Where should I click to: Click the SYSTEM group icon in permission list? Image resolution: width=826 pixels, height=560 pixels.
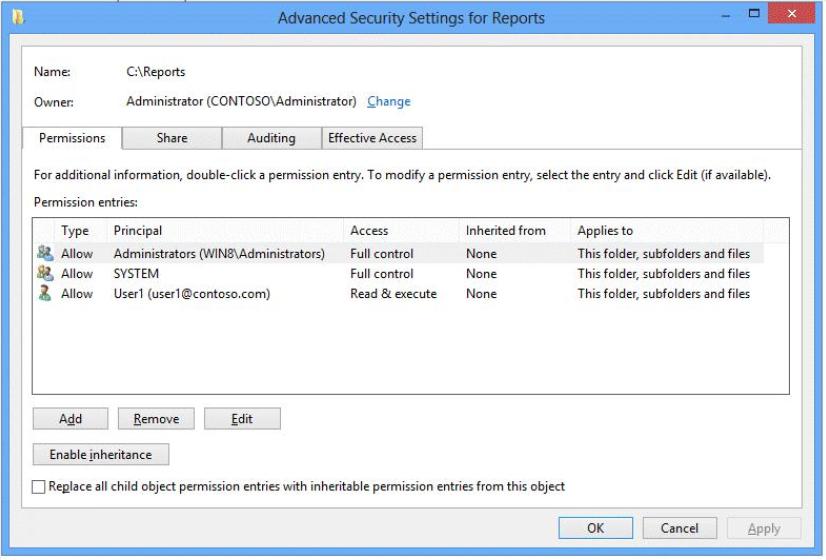coord(45,273)
